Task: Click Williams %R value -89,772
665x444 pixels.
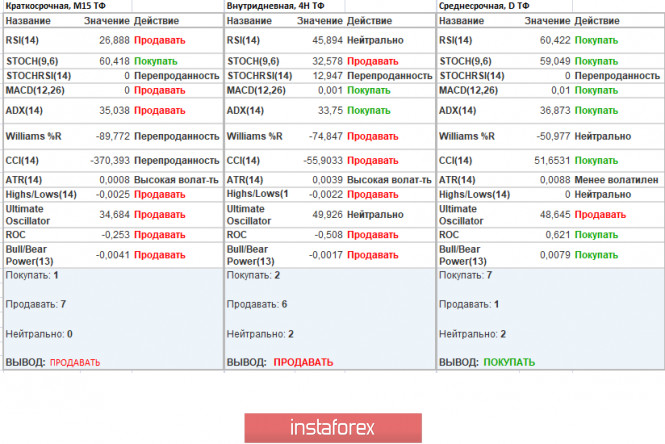Action: pyautogui.click(x=113, y=136)
